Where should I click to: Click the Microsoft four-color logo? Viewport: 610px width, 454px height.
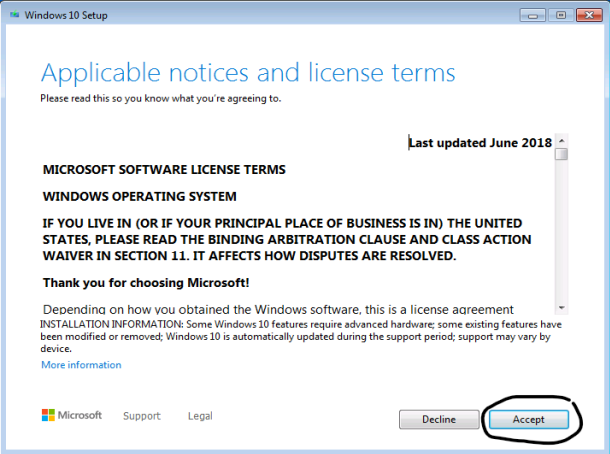click(x=48, y=415)
